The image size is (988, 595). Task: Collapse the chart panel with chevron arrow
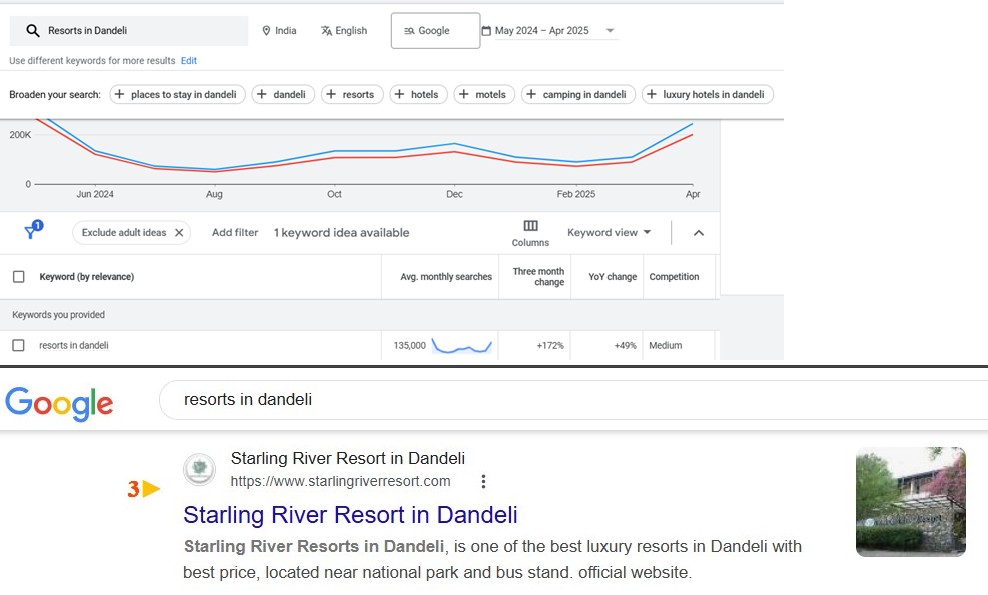(699, 233)
